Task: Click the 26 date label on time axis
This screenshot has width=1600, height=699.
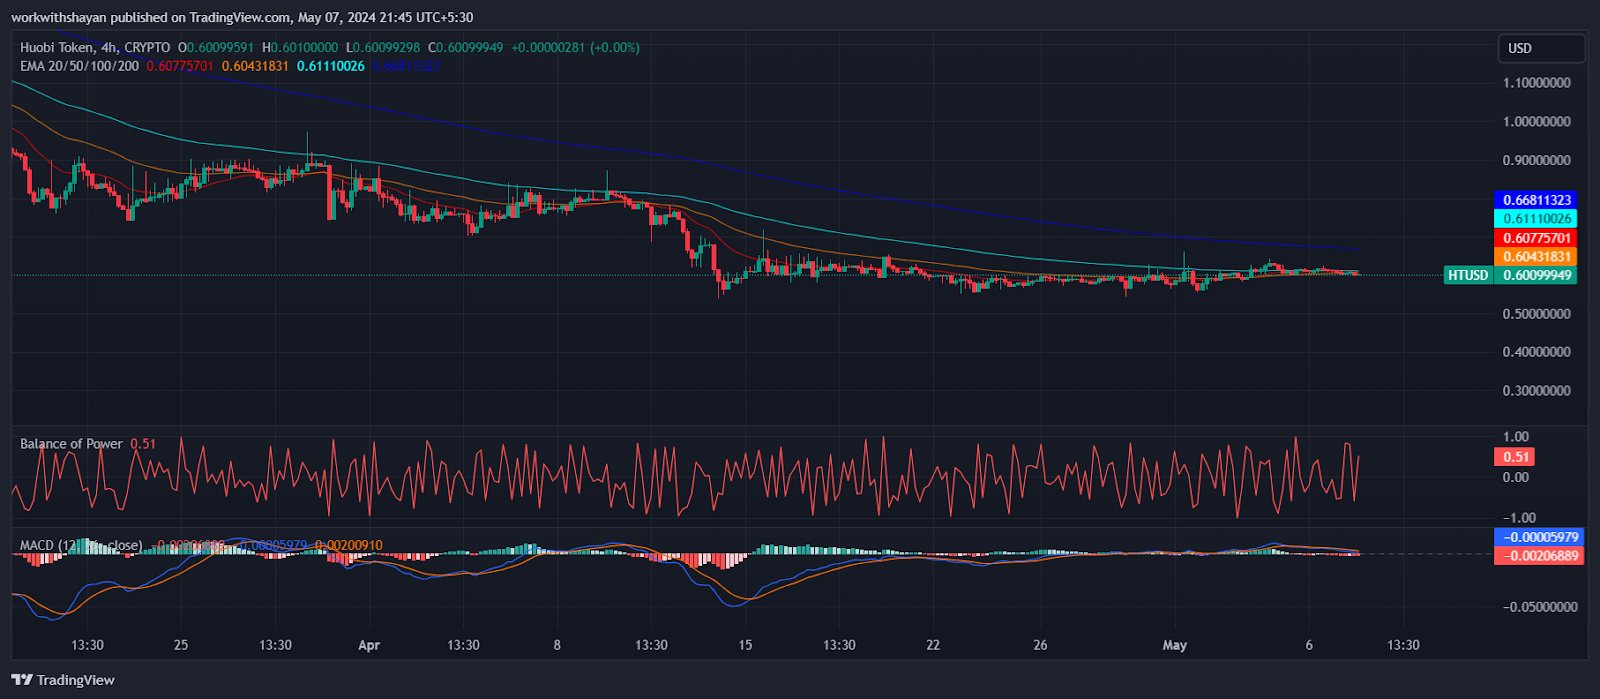Action: 1040,645
